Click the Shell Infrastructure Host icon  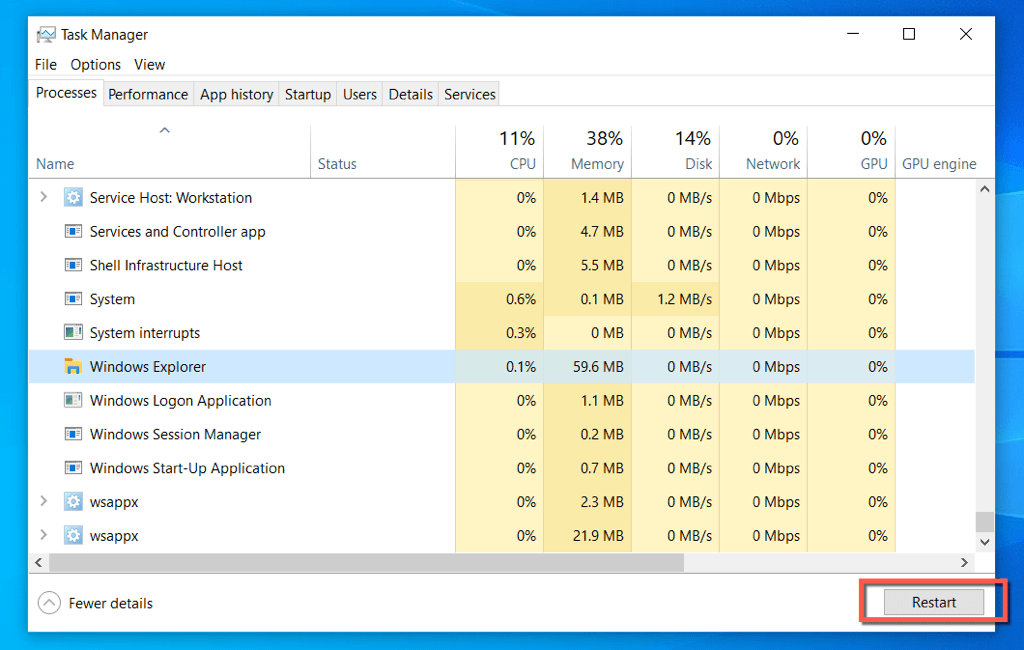pyautogui.click(x=73, y=266)
